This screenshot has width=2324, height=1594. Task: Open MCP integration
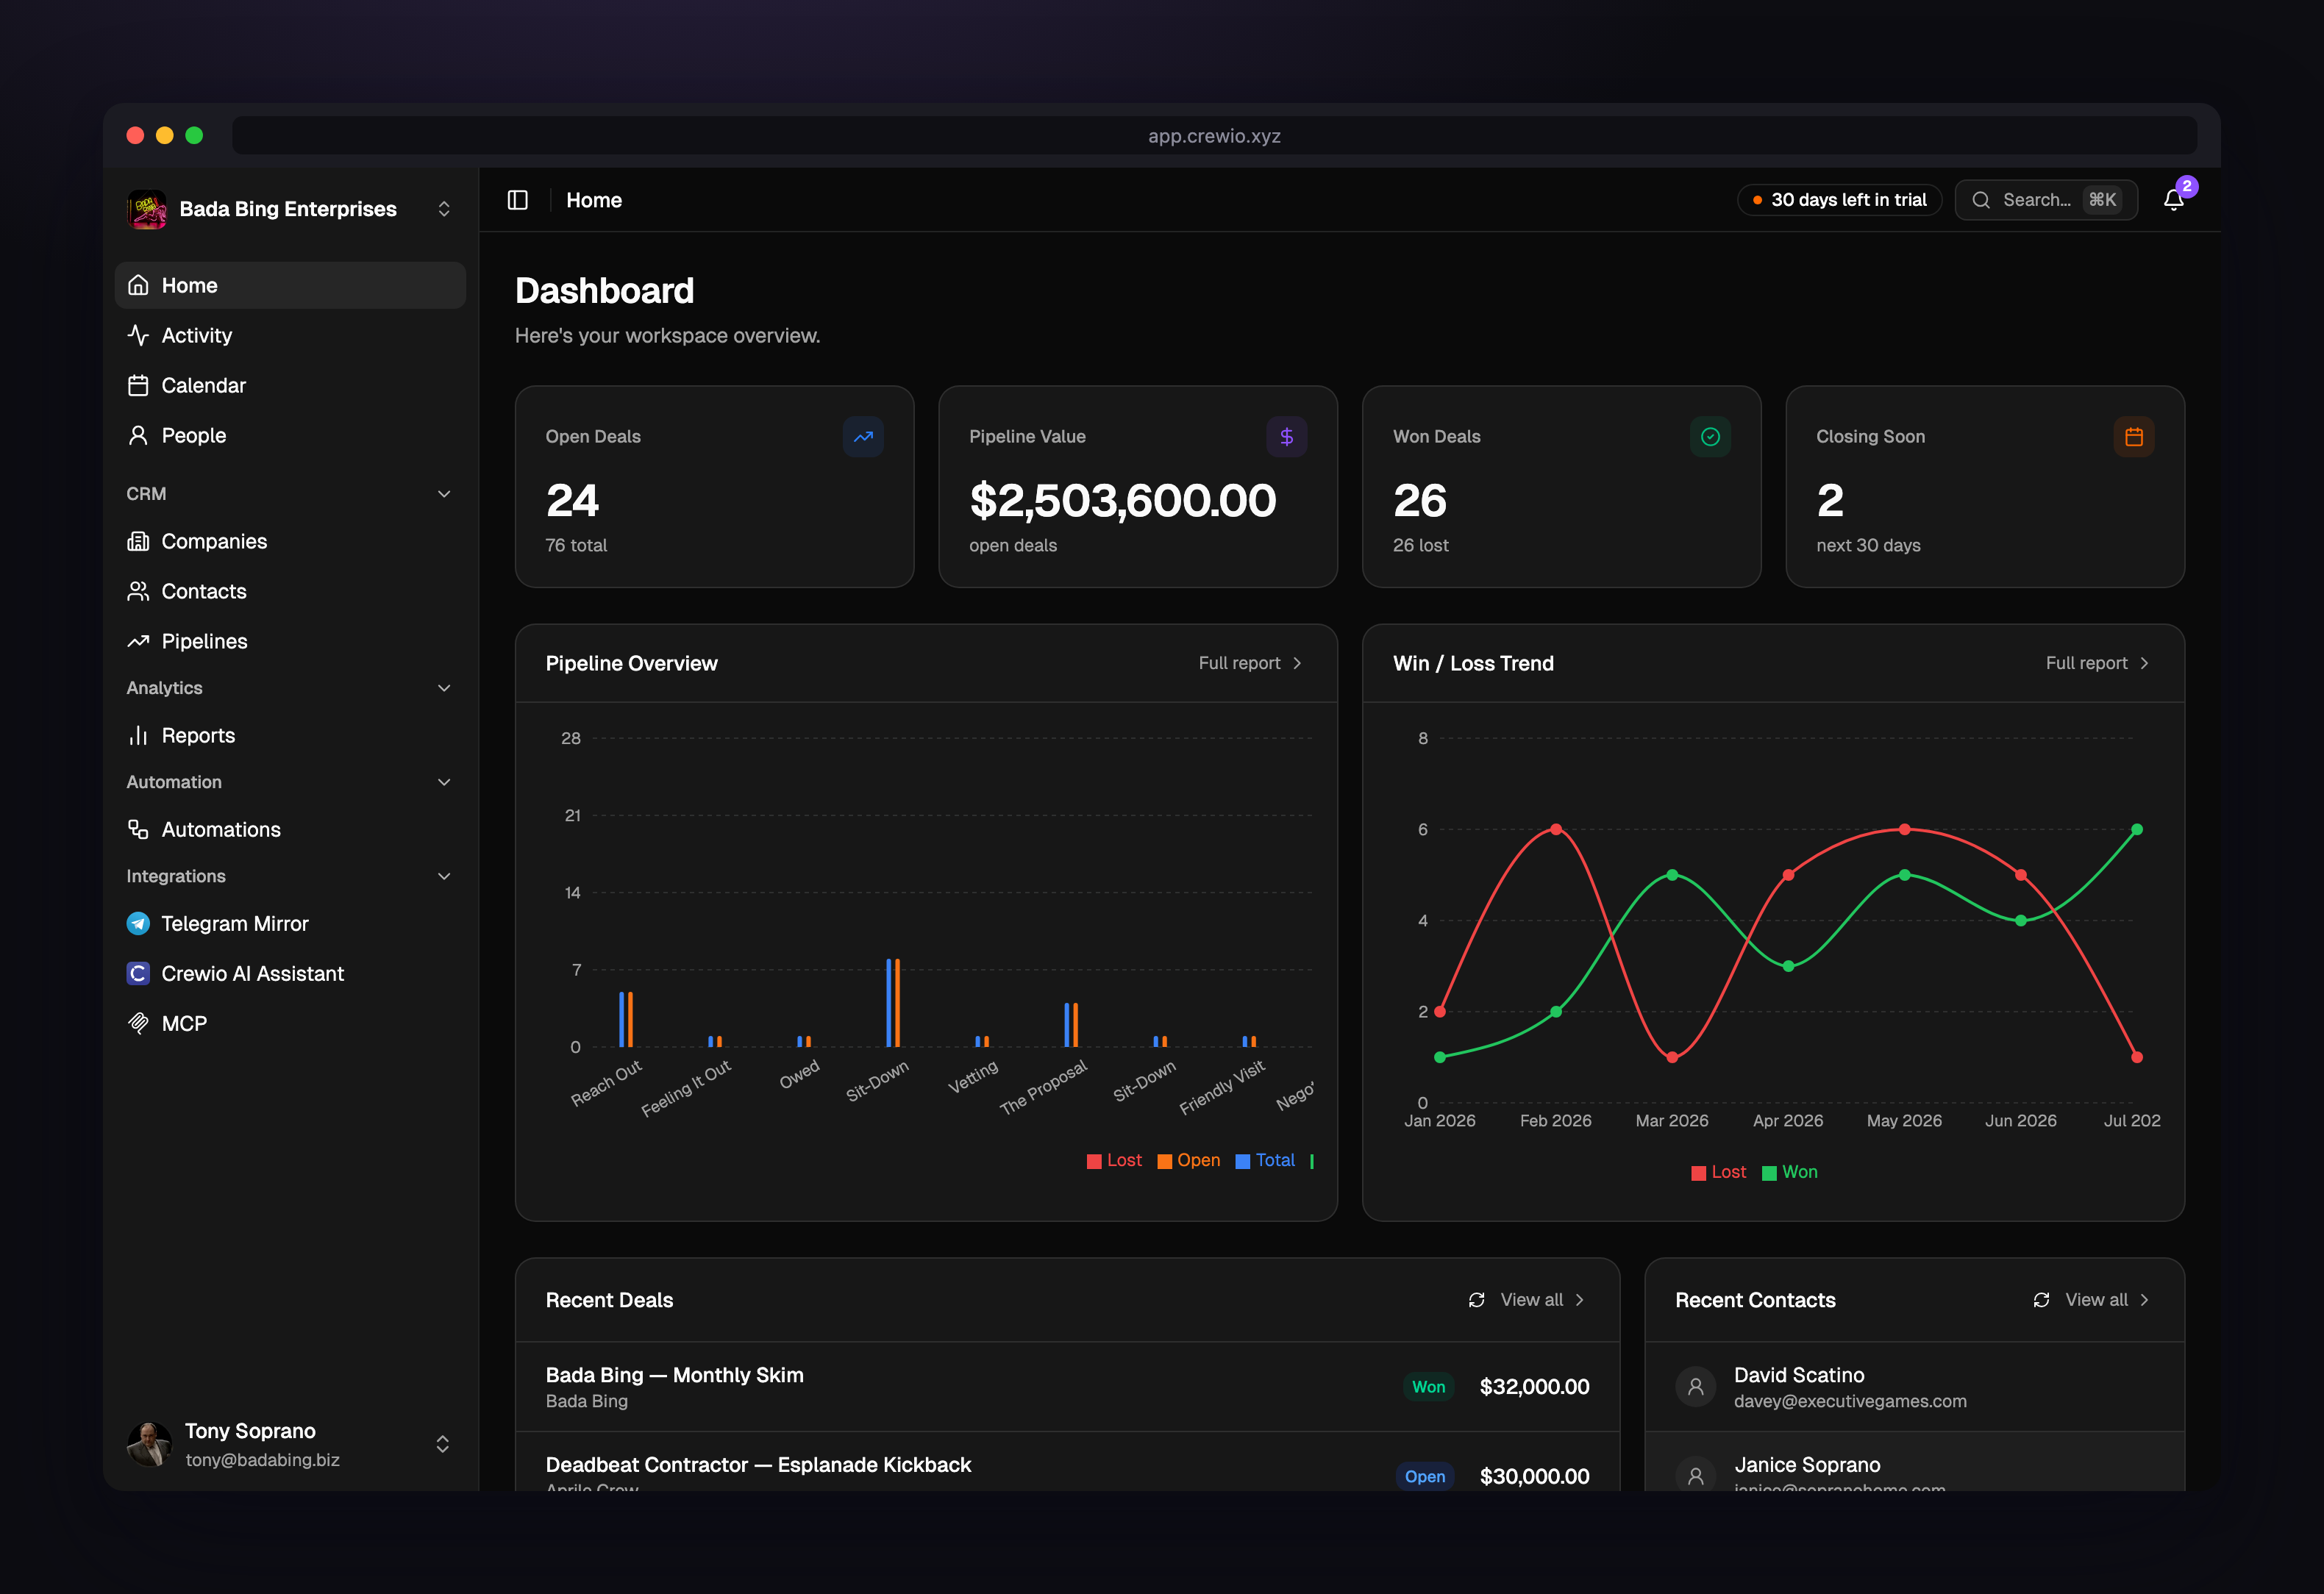tap(290, 1024)
